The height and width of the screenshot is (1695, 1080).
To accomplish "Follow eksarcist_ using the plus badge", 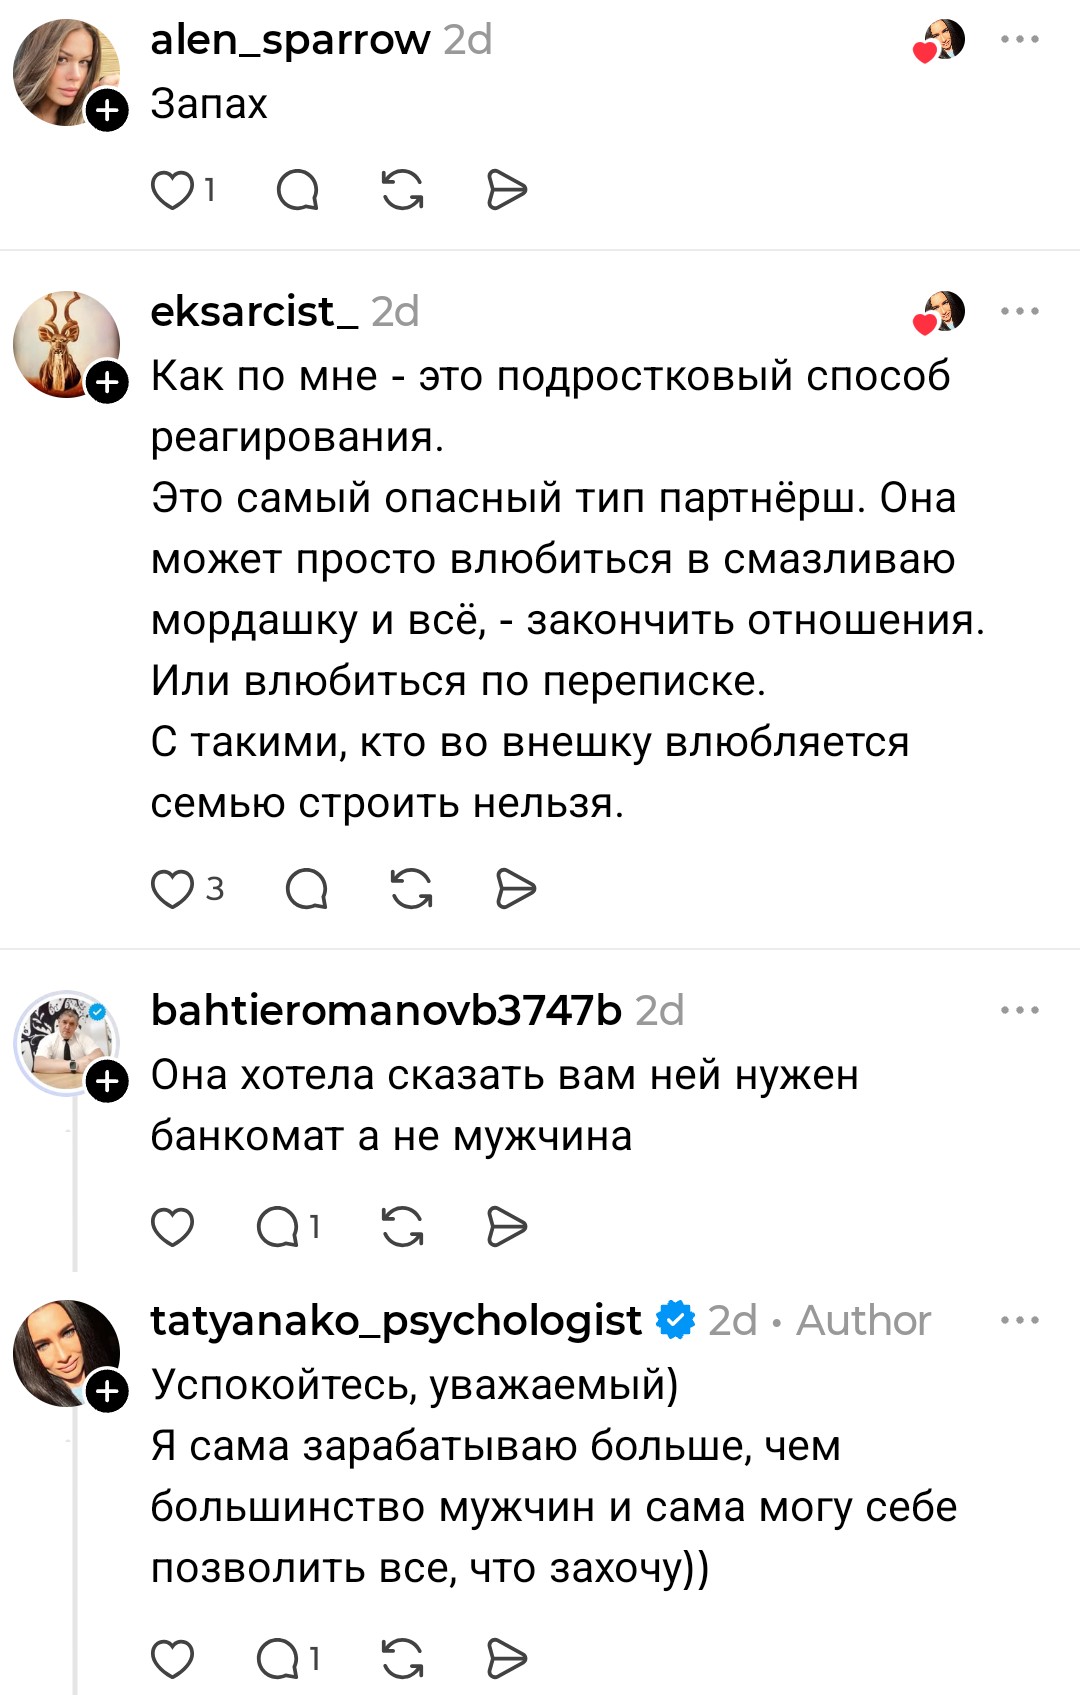I will (107, 383).
